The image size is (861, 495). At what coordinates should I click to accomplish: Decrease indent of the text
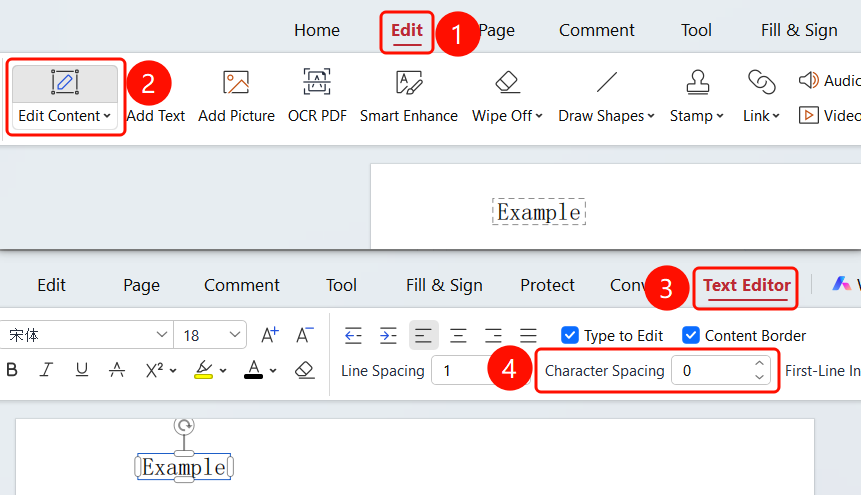pyautogui.click(x=353, y=335)
